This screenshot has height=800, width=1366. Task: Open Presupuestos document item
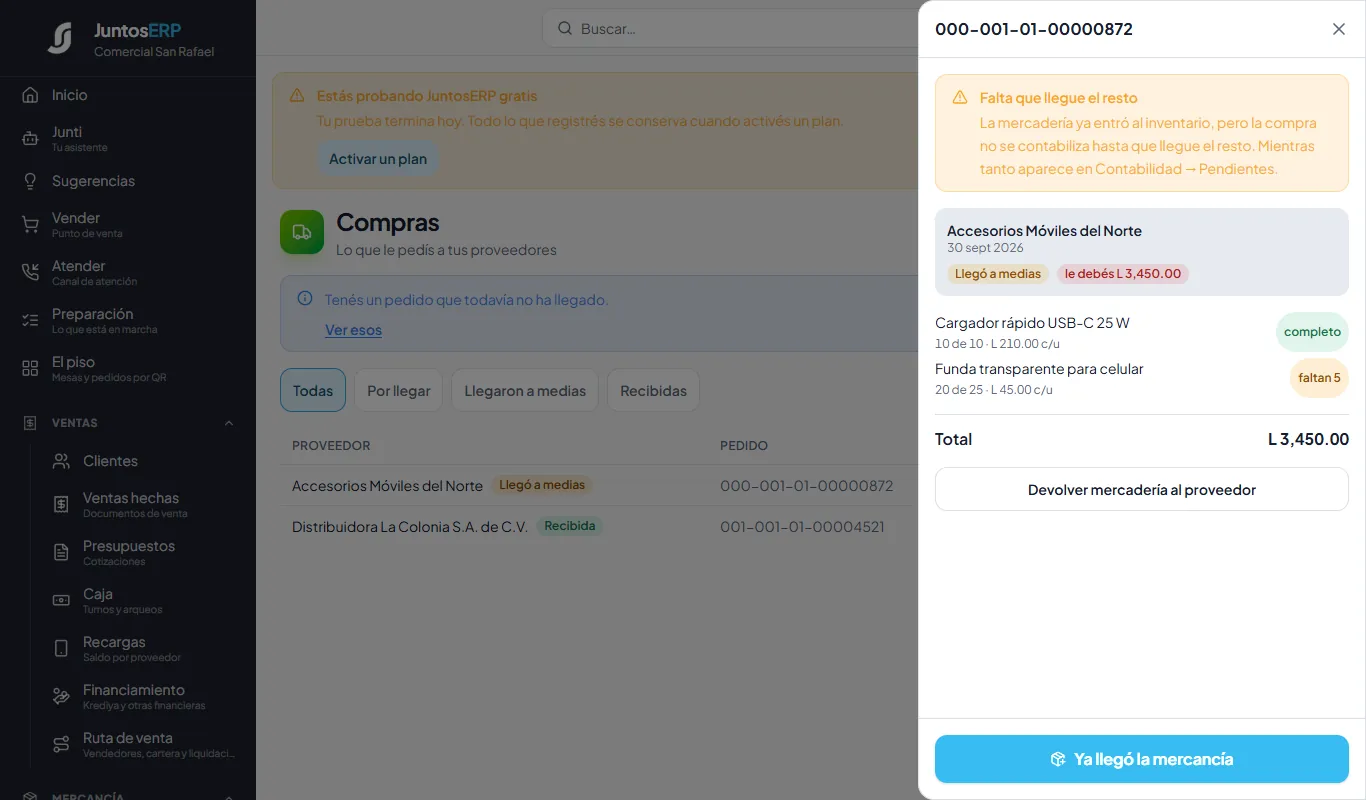pyautogui.click(x=144, y=552)
